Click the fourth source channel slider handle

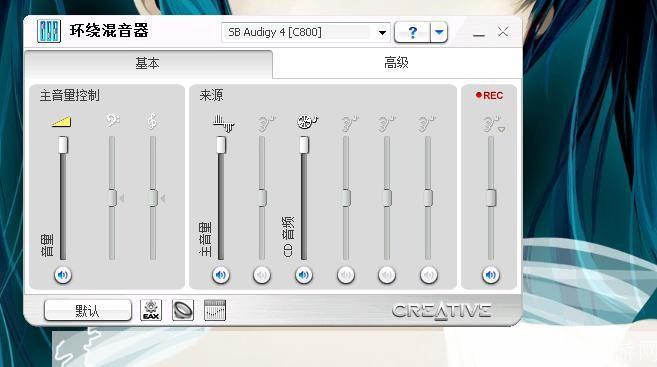[x=346, y=198]
